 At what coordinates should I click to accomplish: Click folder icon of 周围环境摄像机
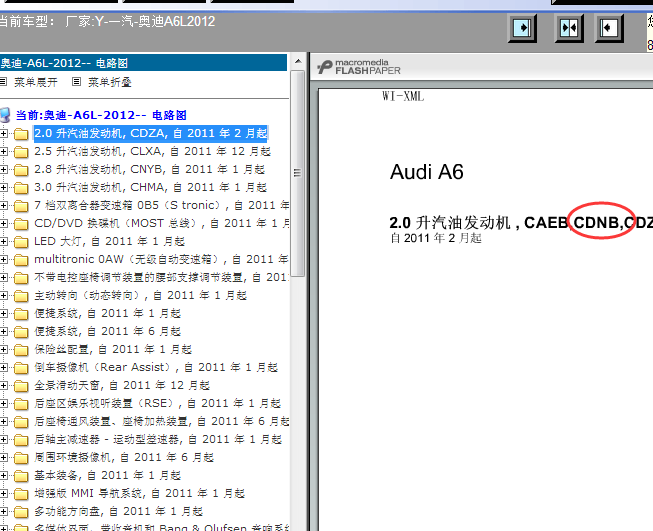tap(21, 458)
